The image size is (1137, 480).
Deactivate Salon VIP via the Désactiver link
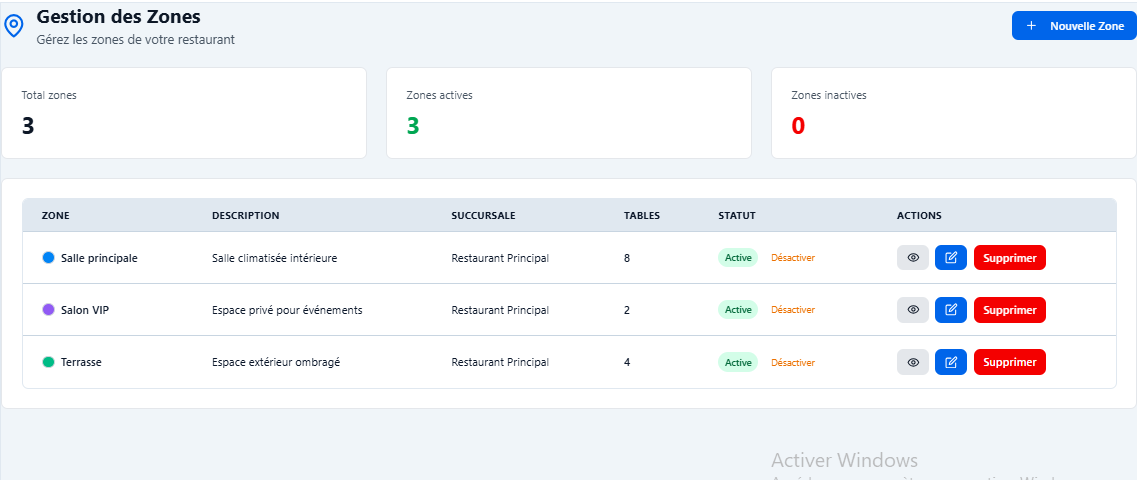[x=793, y=310]
